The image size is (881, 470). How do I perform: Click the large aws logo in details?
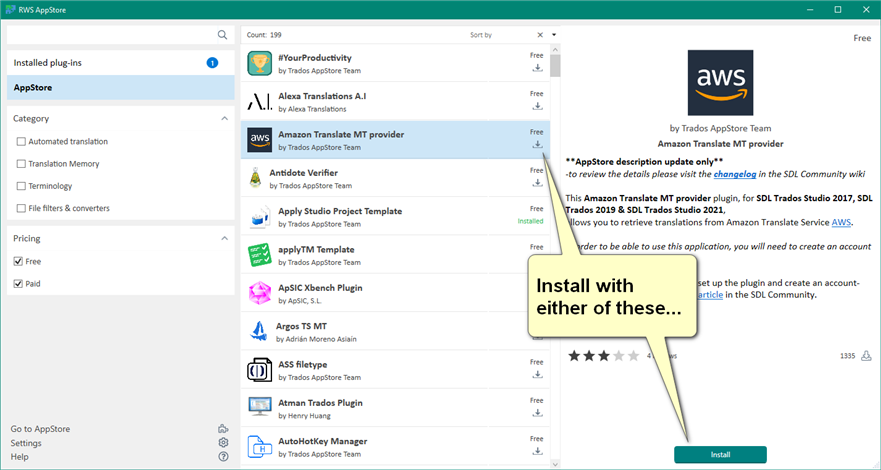click(x=720, y=83)
